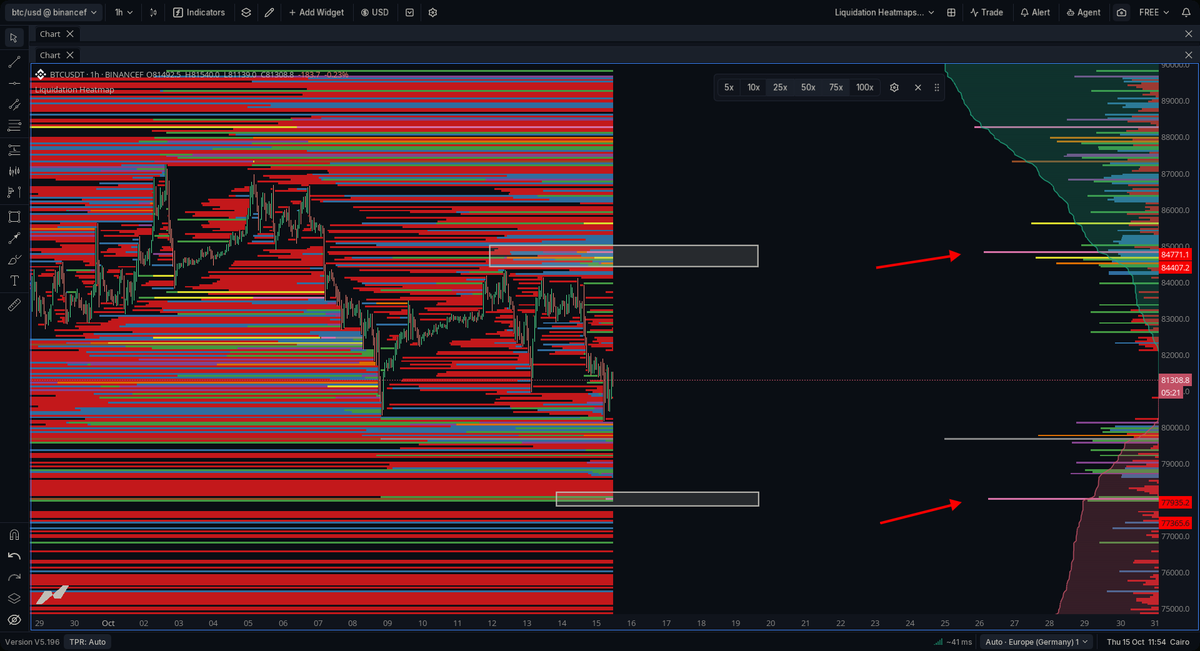Screen dimensions: 1200x651
Task: Open the 1h timeframe dropdown
Action: coord(122,13)
